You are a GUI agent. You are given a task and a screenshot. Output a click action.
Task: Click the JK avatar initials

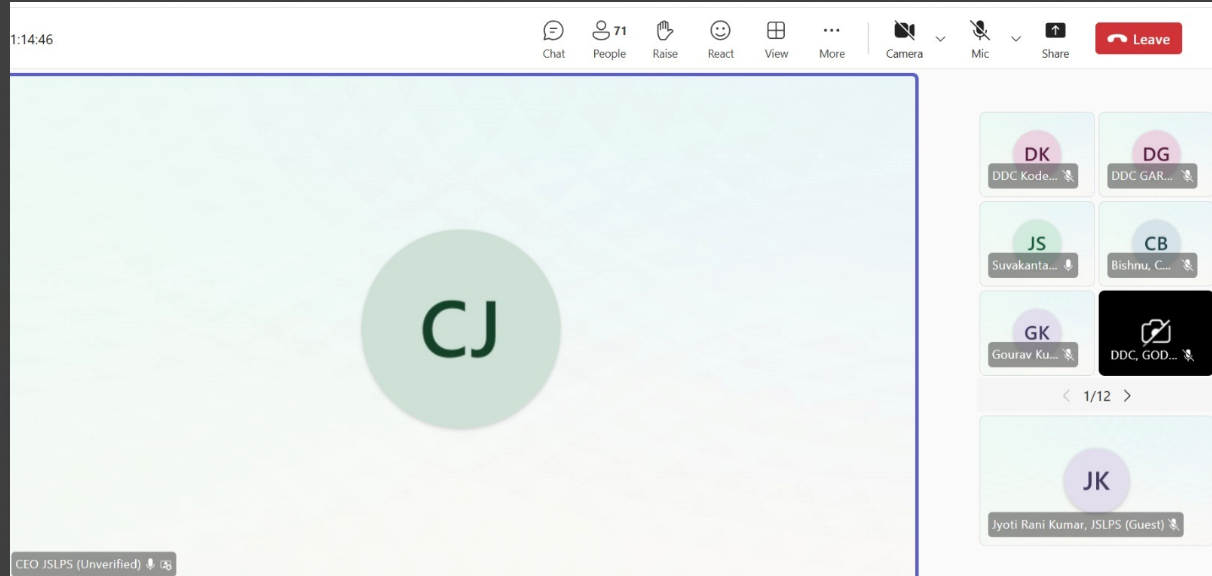point(1096,481)
